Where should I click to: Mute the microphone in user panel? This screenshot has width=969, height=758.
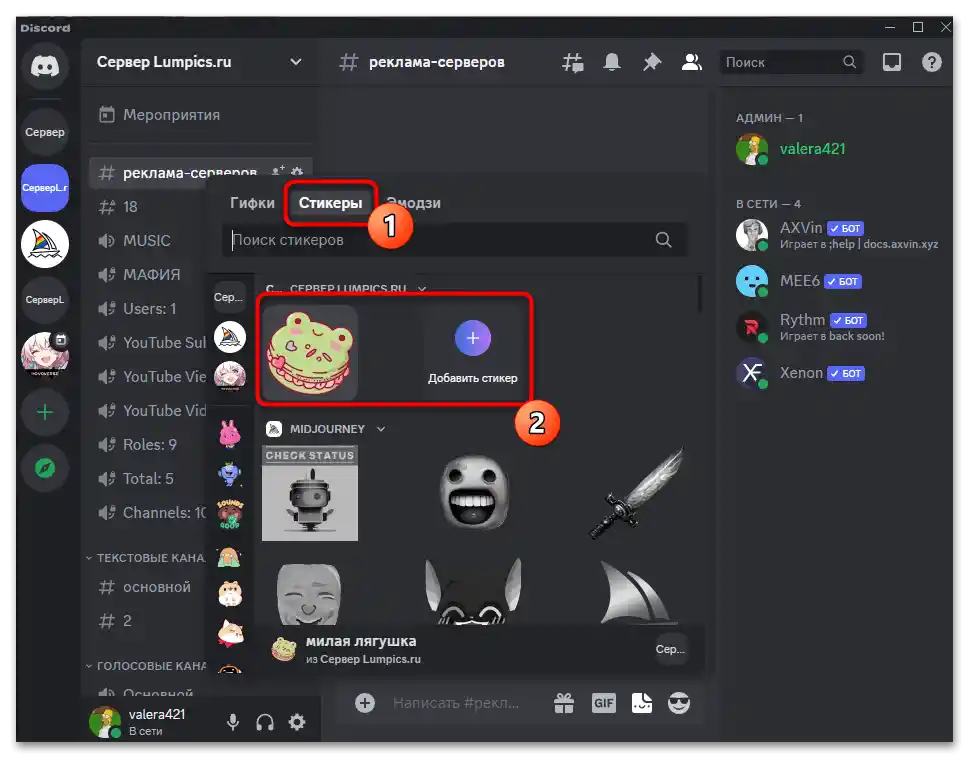click(x=233, y=722)
